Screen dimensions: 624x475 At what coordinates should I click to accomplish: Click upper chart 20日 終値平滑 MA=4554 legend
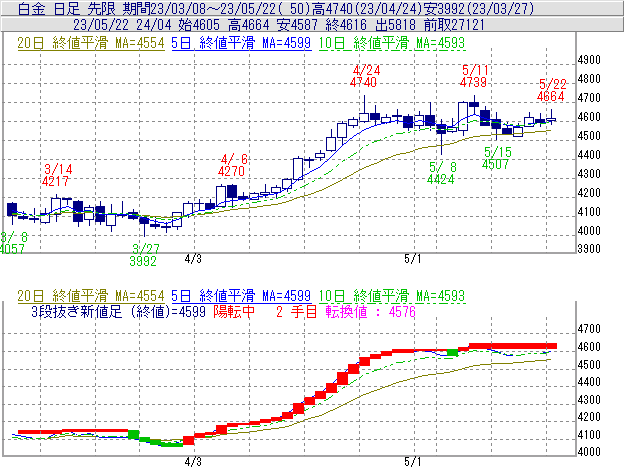coord(91,43)
